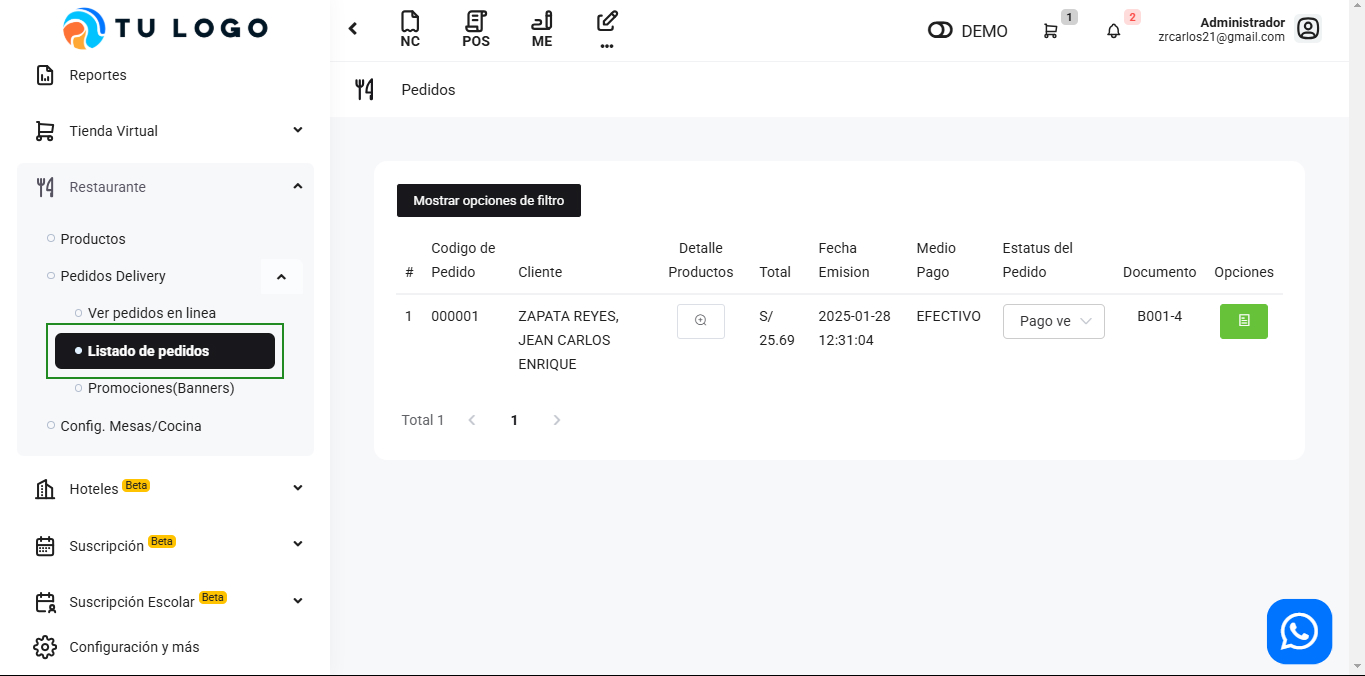Select page 1 in pagination
Viewport: 1365px width, 676px height.
[x=514, y=420]
